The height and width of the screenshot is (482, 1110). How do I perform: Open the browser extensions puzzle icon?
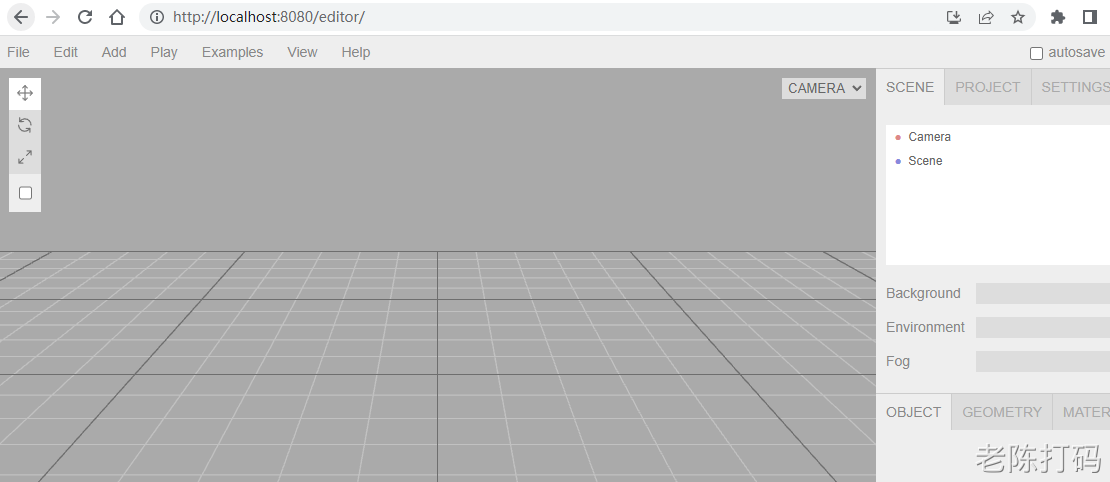(1058, 17)
